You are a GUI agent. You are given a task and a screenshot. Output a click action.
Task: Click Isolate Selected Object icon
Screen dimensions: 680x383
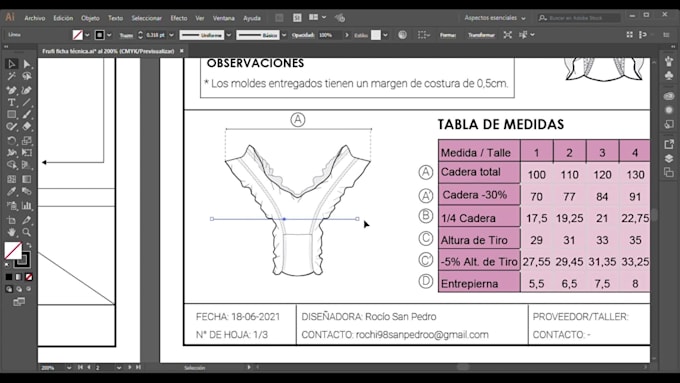pyautogui.click(x=507, y=35)
